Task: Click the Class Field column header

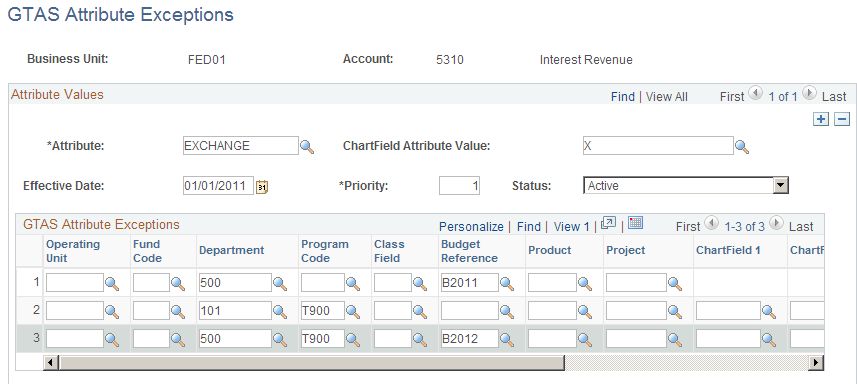Action: pyautogui.click(x=389, y=251)
